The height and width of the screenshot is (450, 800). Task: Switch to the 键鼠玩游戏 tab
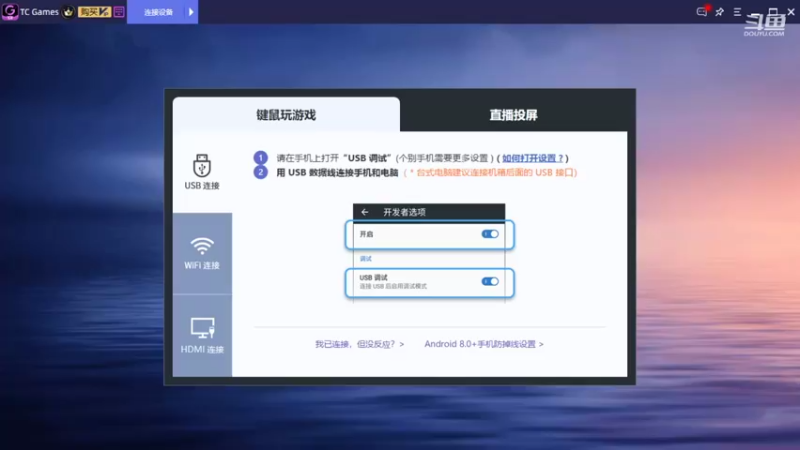(x=286, y=114)
